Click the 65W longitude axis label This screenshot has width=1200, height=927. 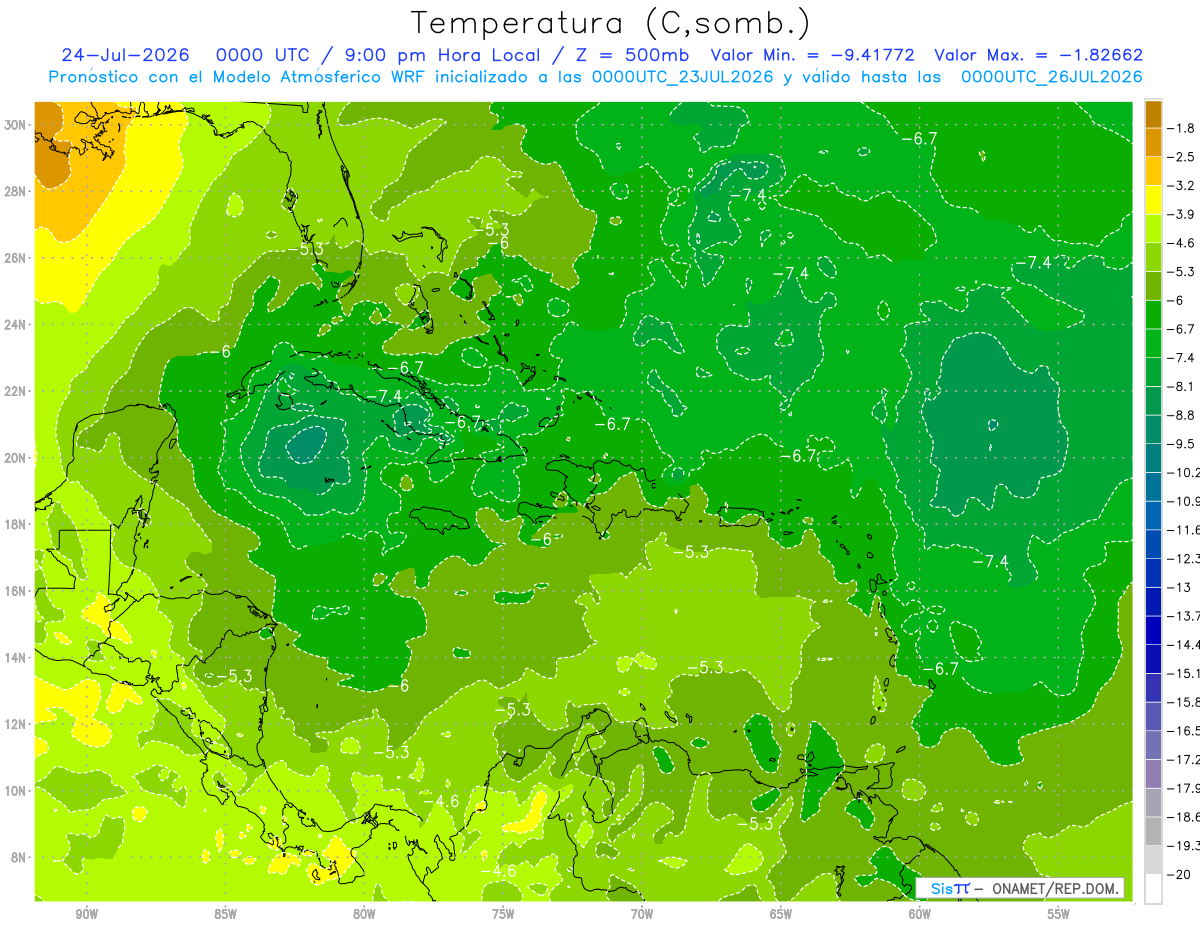tap(781, 914)
